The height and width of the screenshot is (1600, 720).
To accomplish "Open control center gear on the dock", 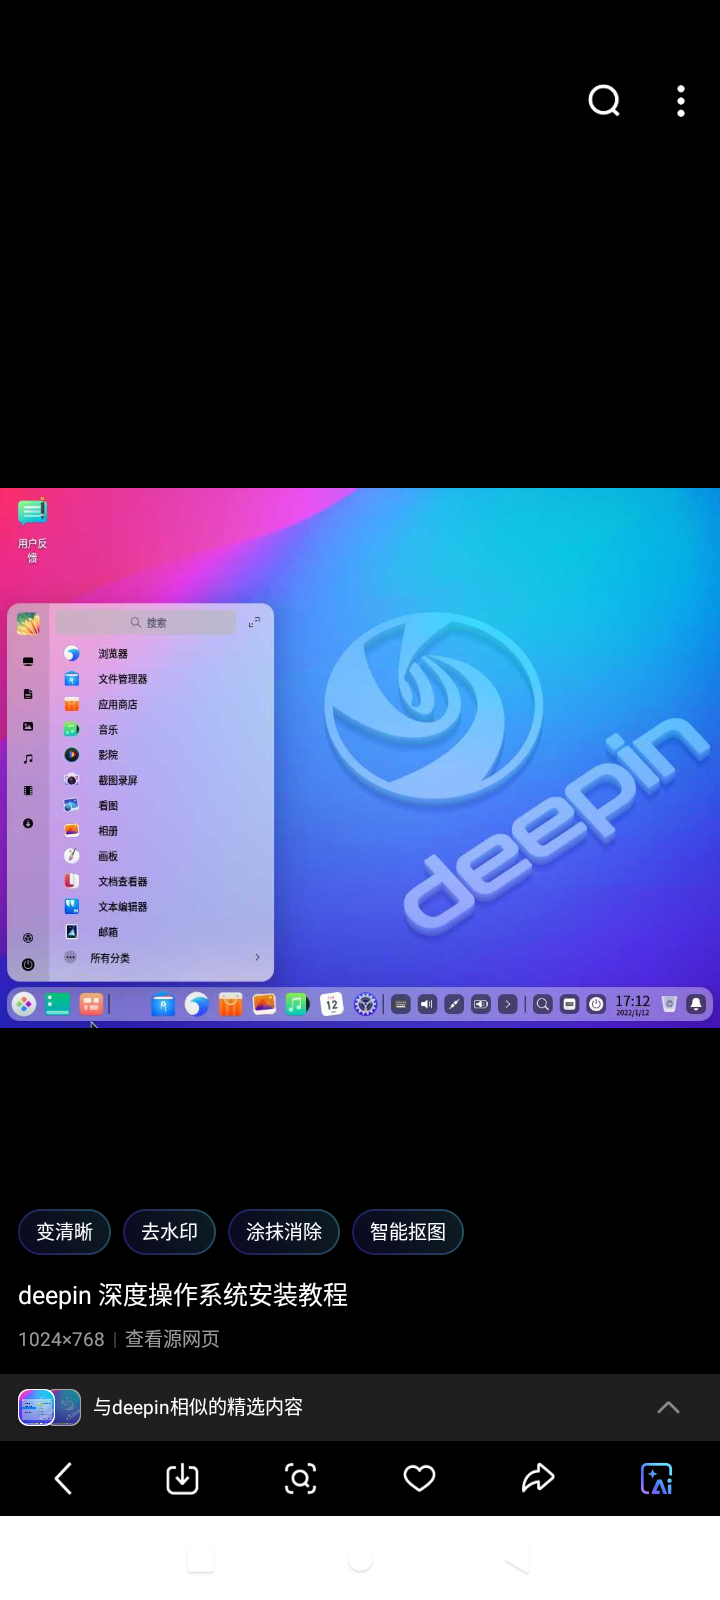I will tap(366, 1004).
